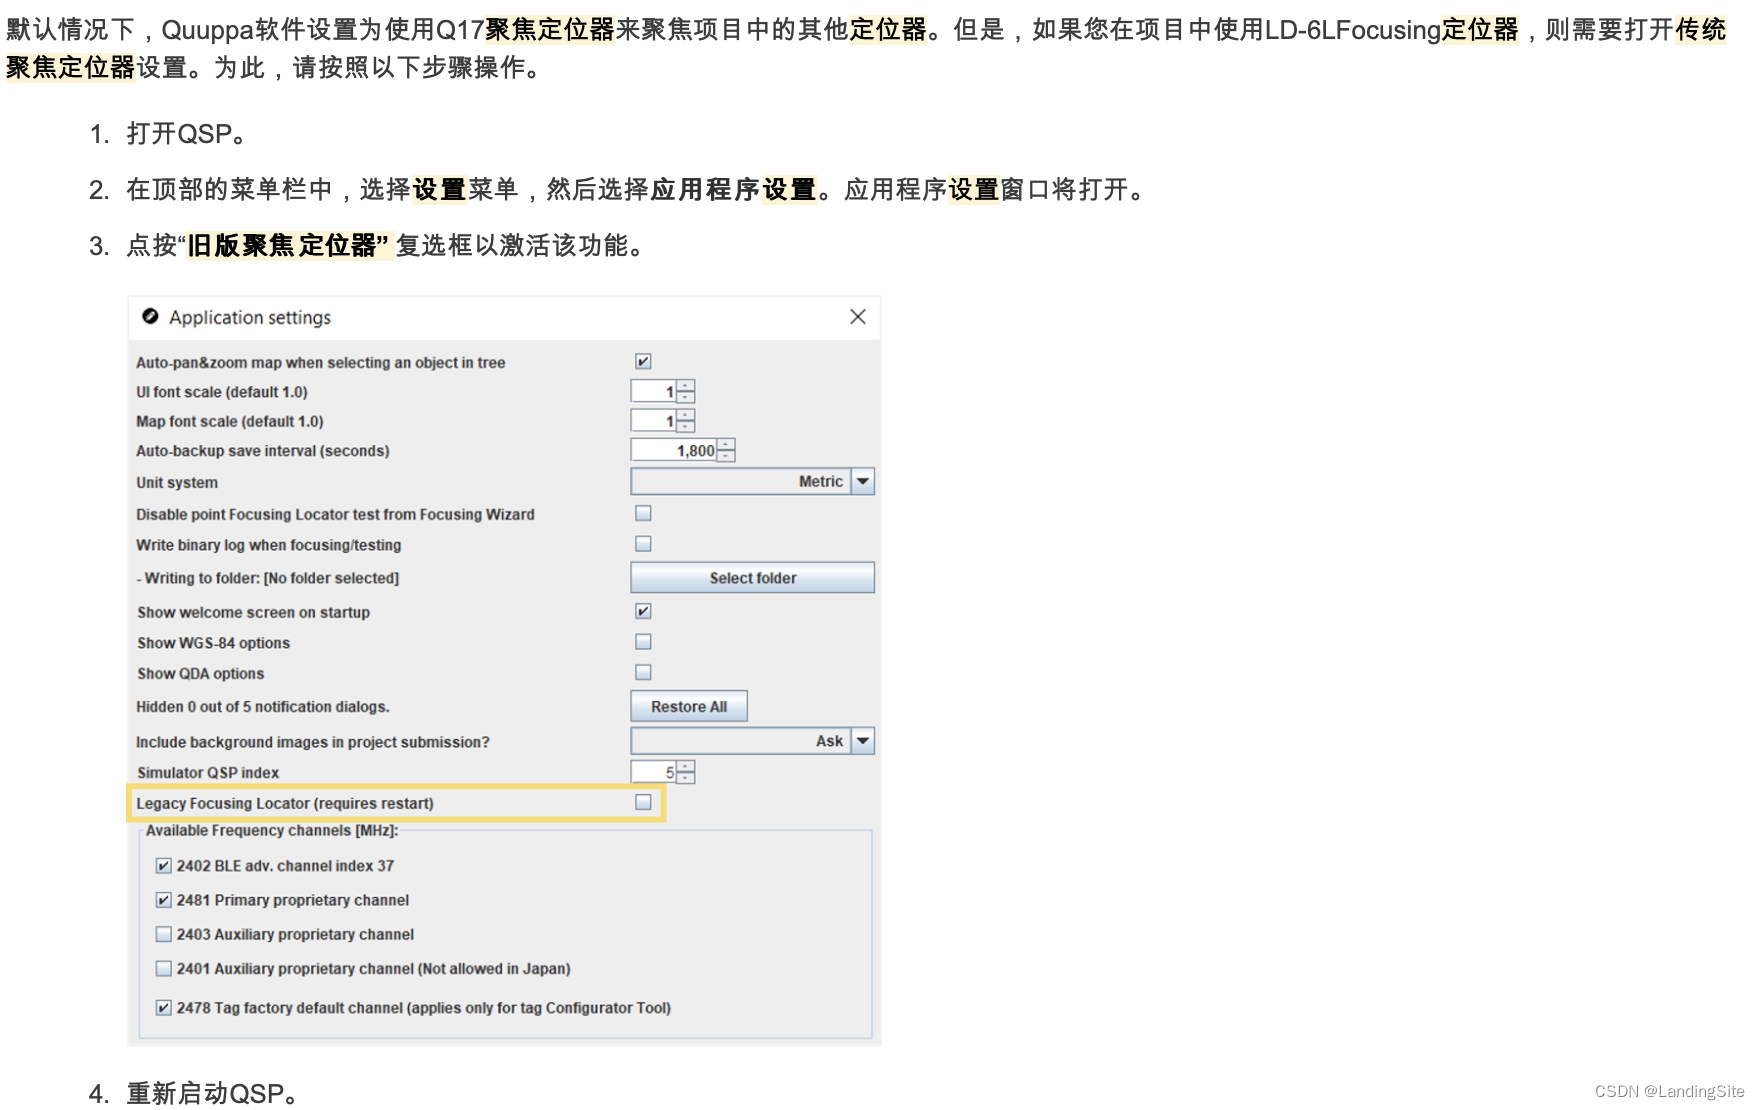Click the Map font scale input field
Viewport: 1760px width, 1110px height.
click(654, 421)
